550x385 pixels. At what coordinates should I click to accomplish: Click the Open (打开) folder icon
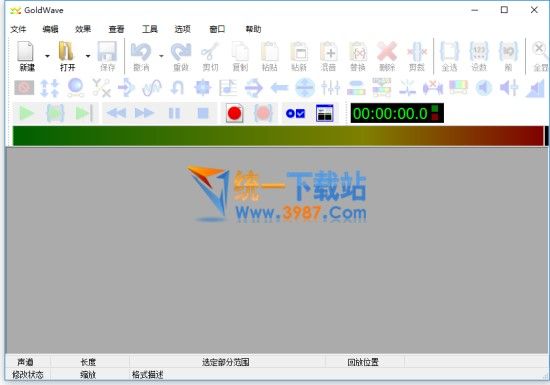[x=66, y=51]
